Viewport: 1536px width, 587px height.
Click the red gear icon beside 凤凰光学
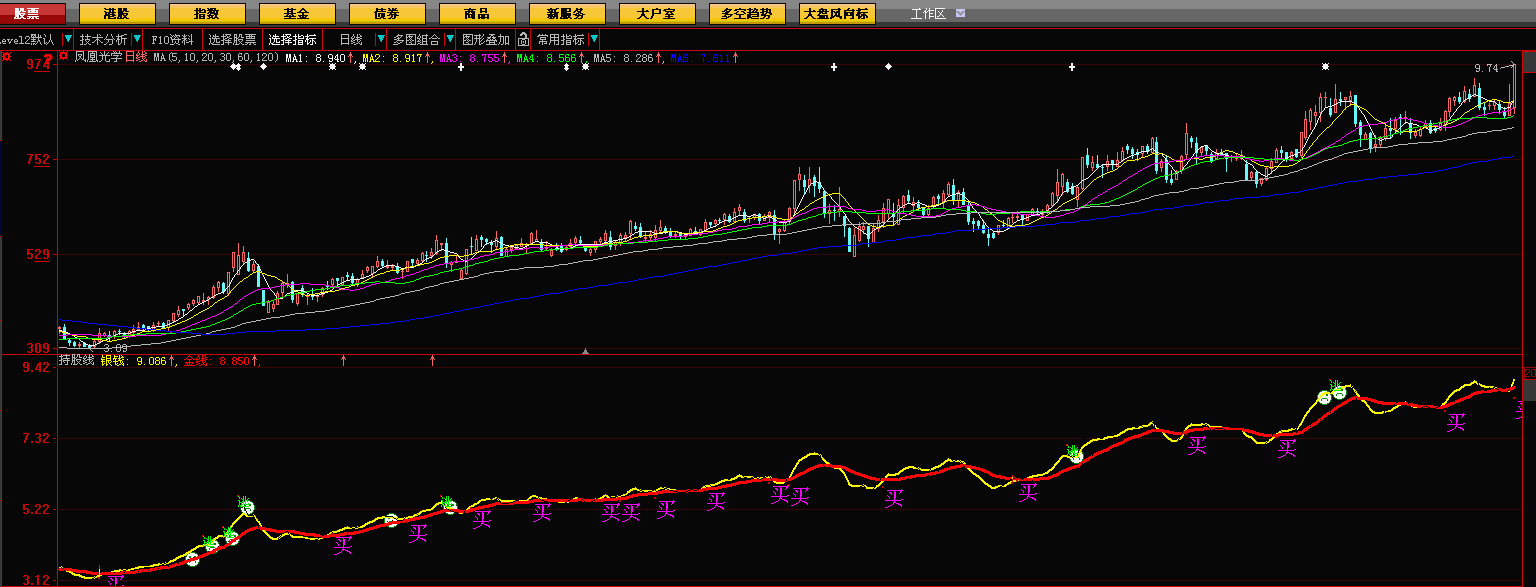[x=64, y=57]
